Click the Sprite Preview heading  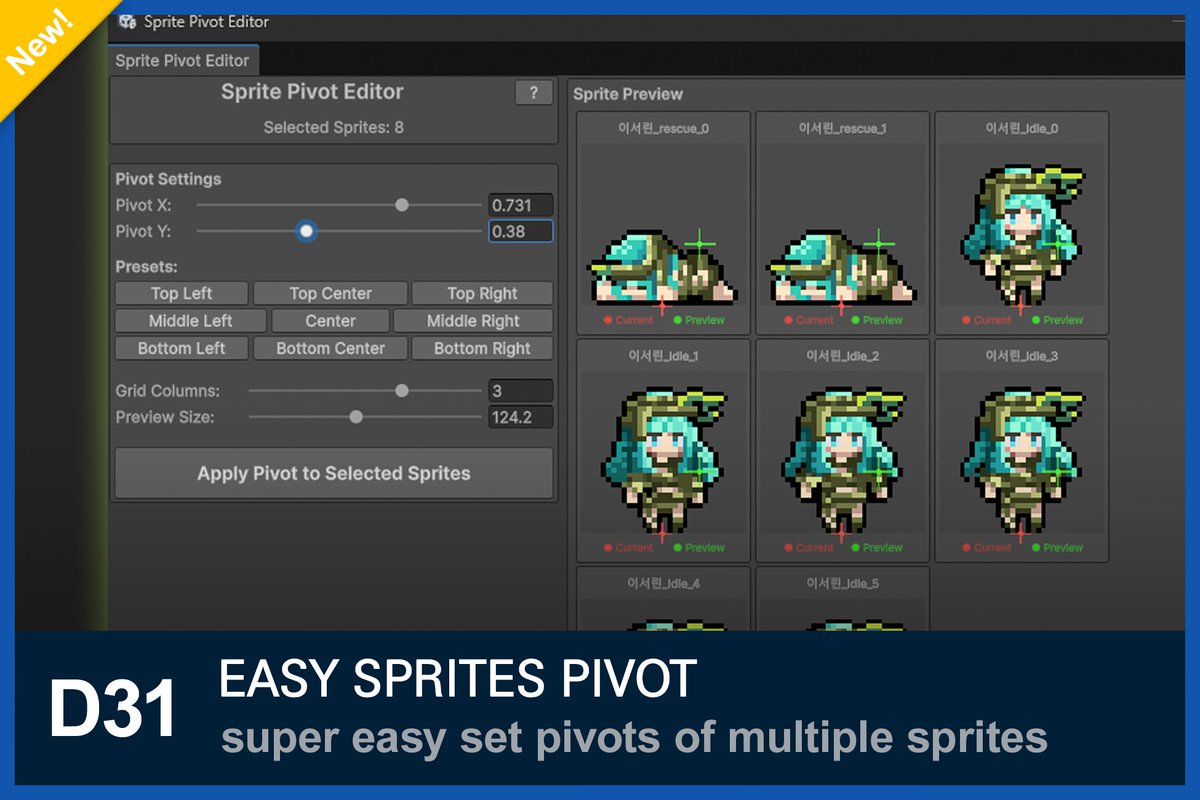point(628,94)
